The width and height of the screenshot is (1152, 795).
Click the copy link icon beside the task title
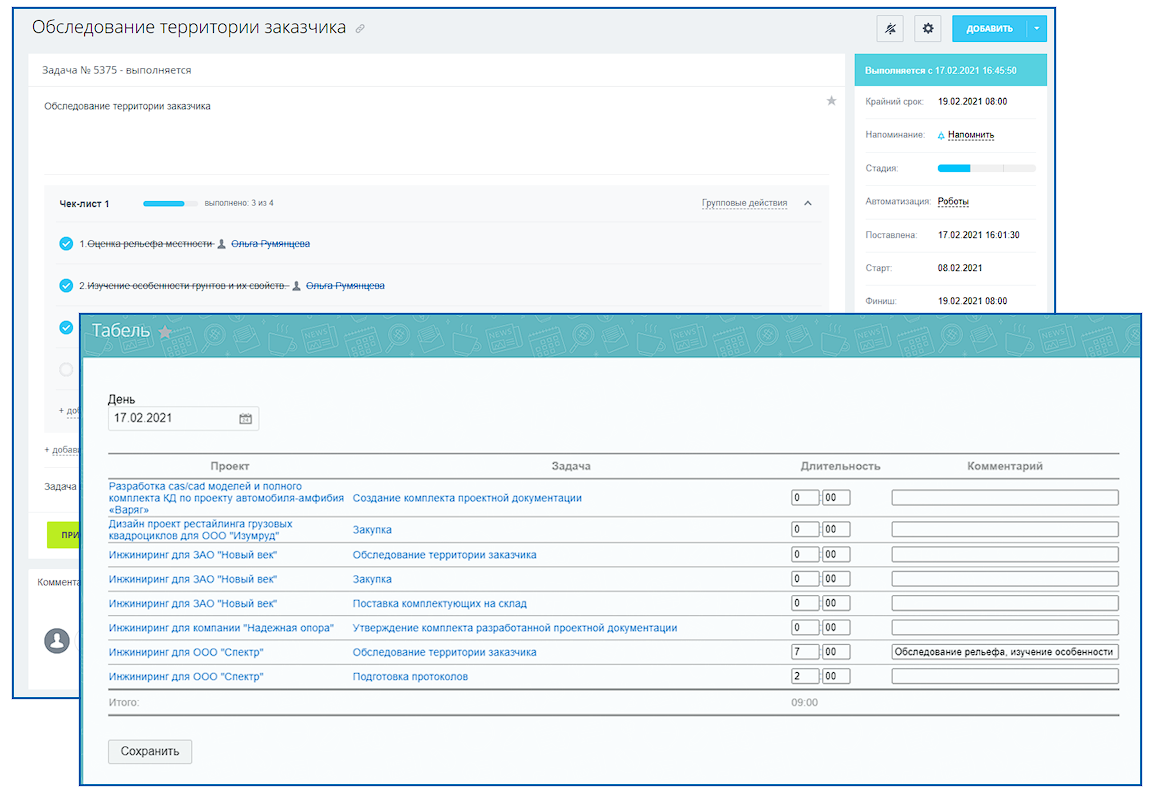click(360, 29)
